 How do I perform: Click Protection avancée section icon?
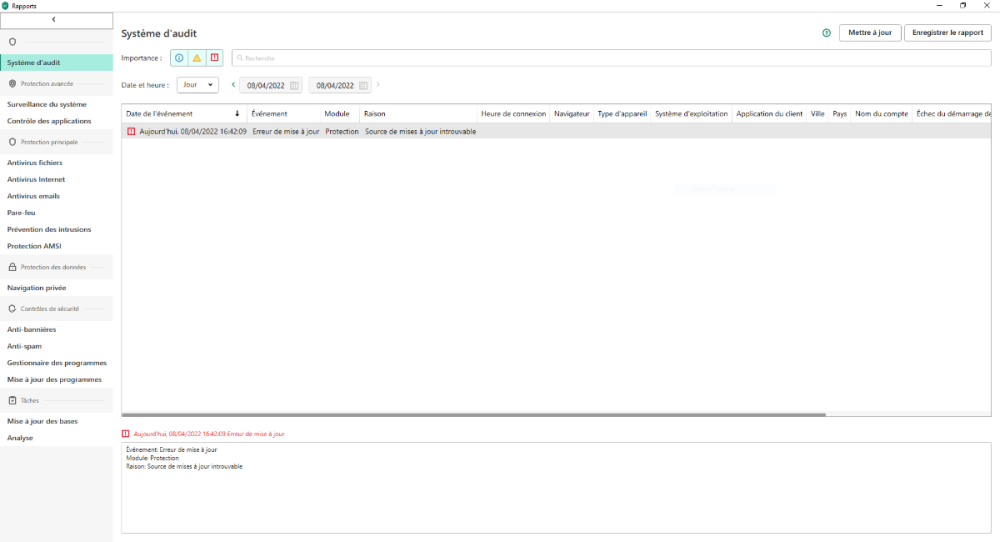click(x=12, y=84)
